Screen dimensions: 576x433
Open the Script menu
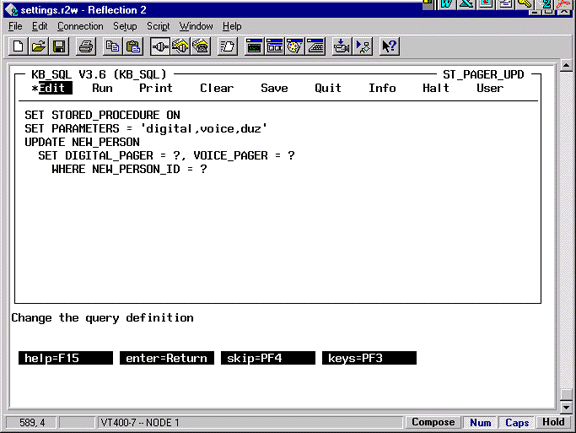158,26
